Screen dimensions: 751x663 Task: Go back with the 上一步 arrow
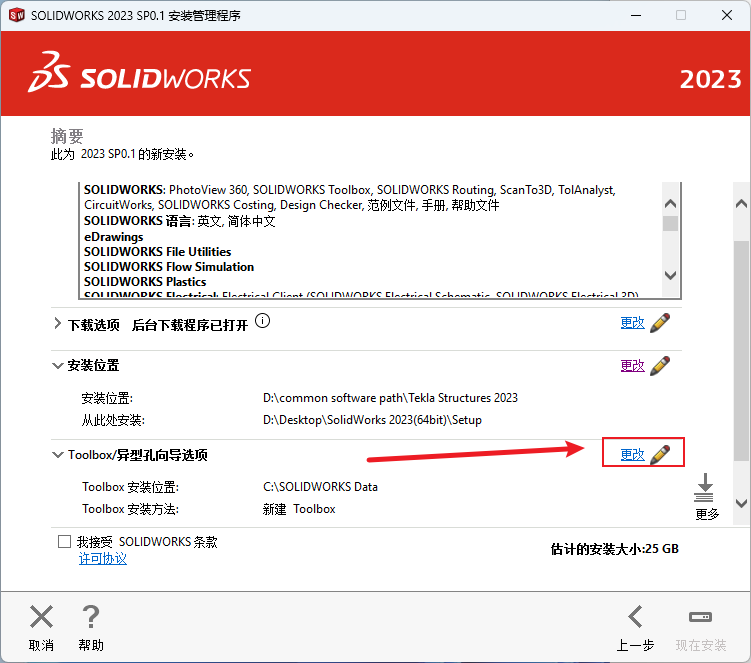(635, 617)
